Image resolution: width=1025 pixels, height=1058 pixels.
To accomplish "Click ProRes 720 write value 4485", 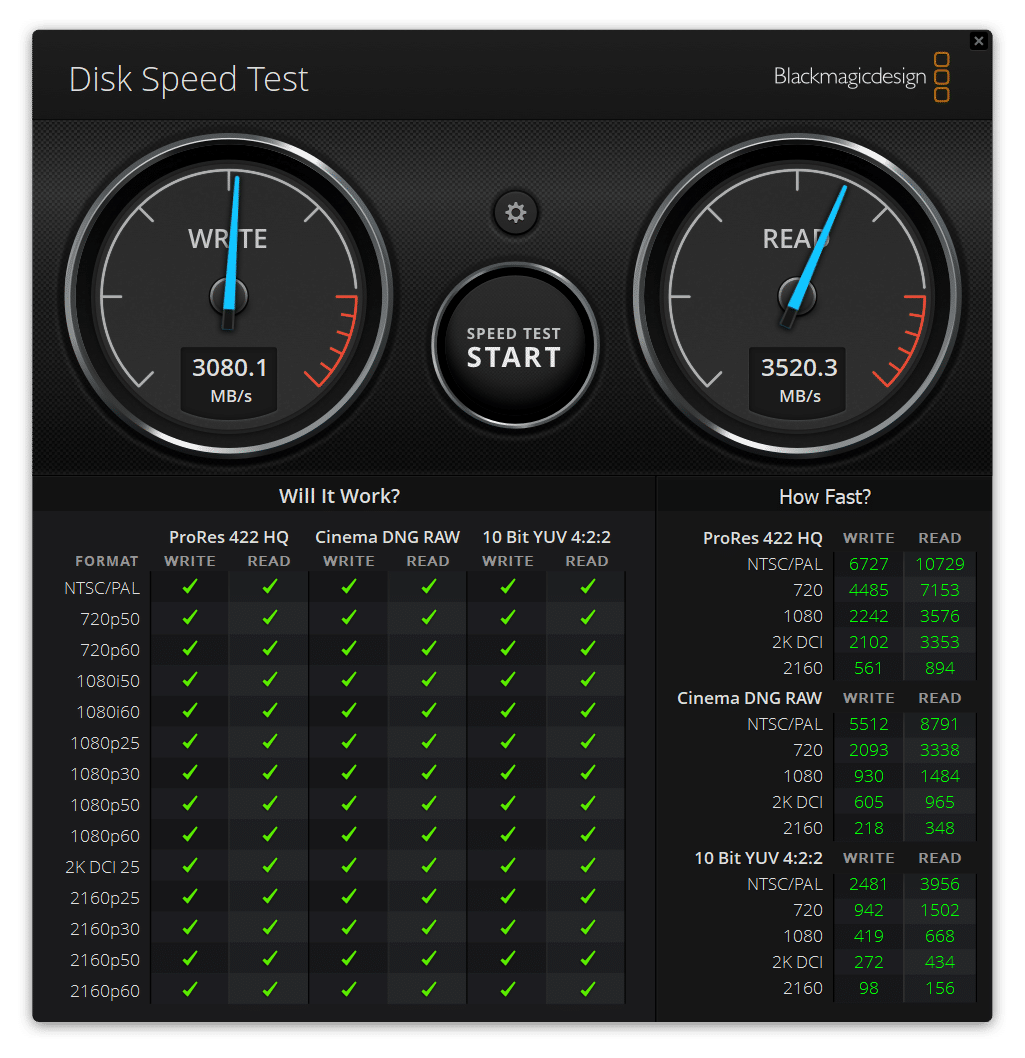I will (868, 590).
